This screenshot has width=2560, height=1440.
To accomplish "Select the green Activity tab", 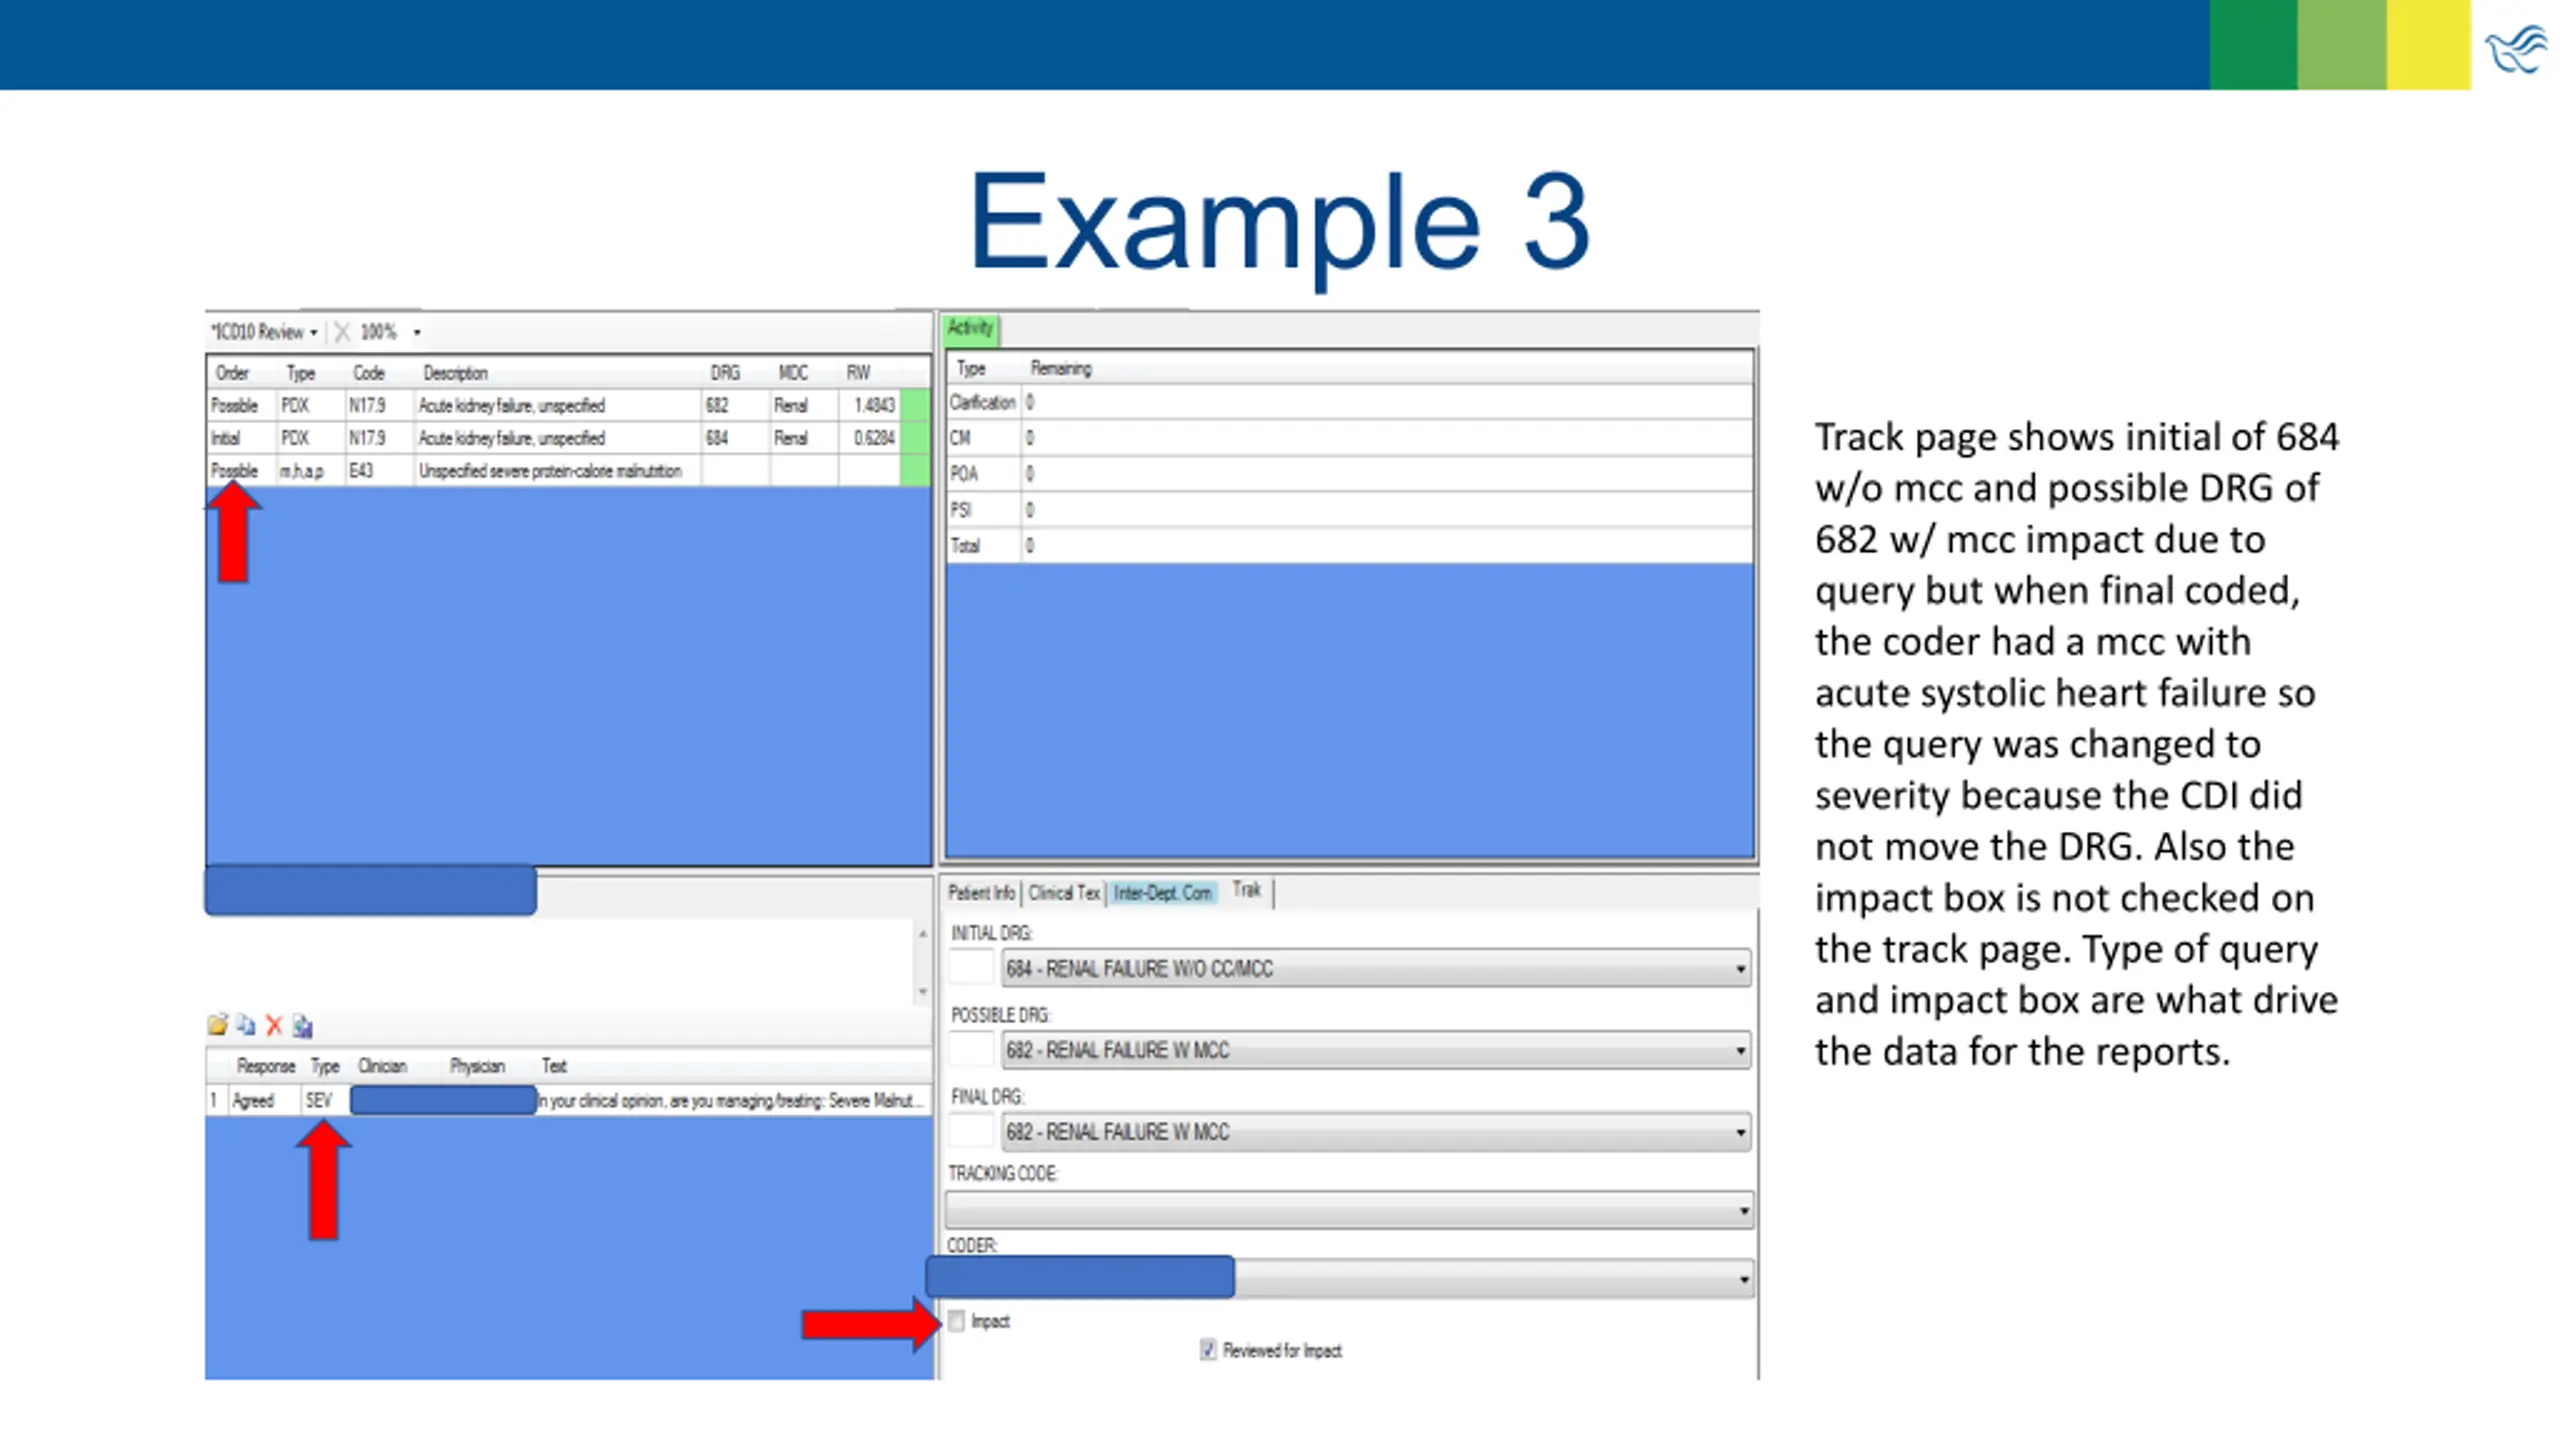I will click(969, 328).
